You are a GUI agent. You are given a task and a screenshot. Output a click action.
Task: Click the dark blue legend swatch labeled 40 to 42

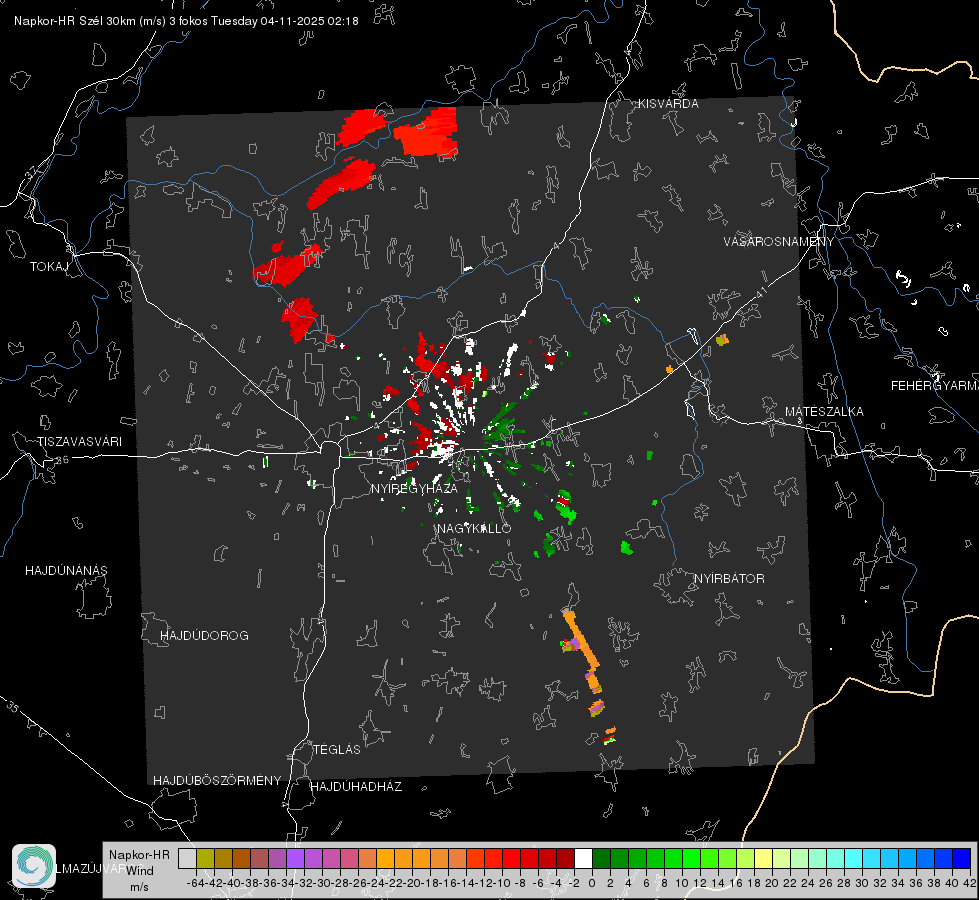(962, 859)
